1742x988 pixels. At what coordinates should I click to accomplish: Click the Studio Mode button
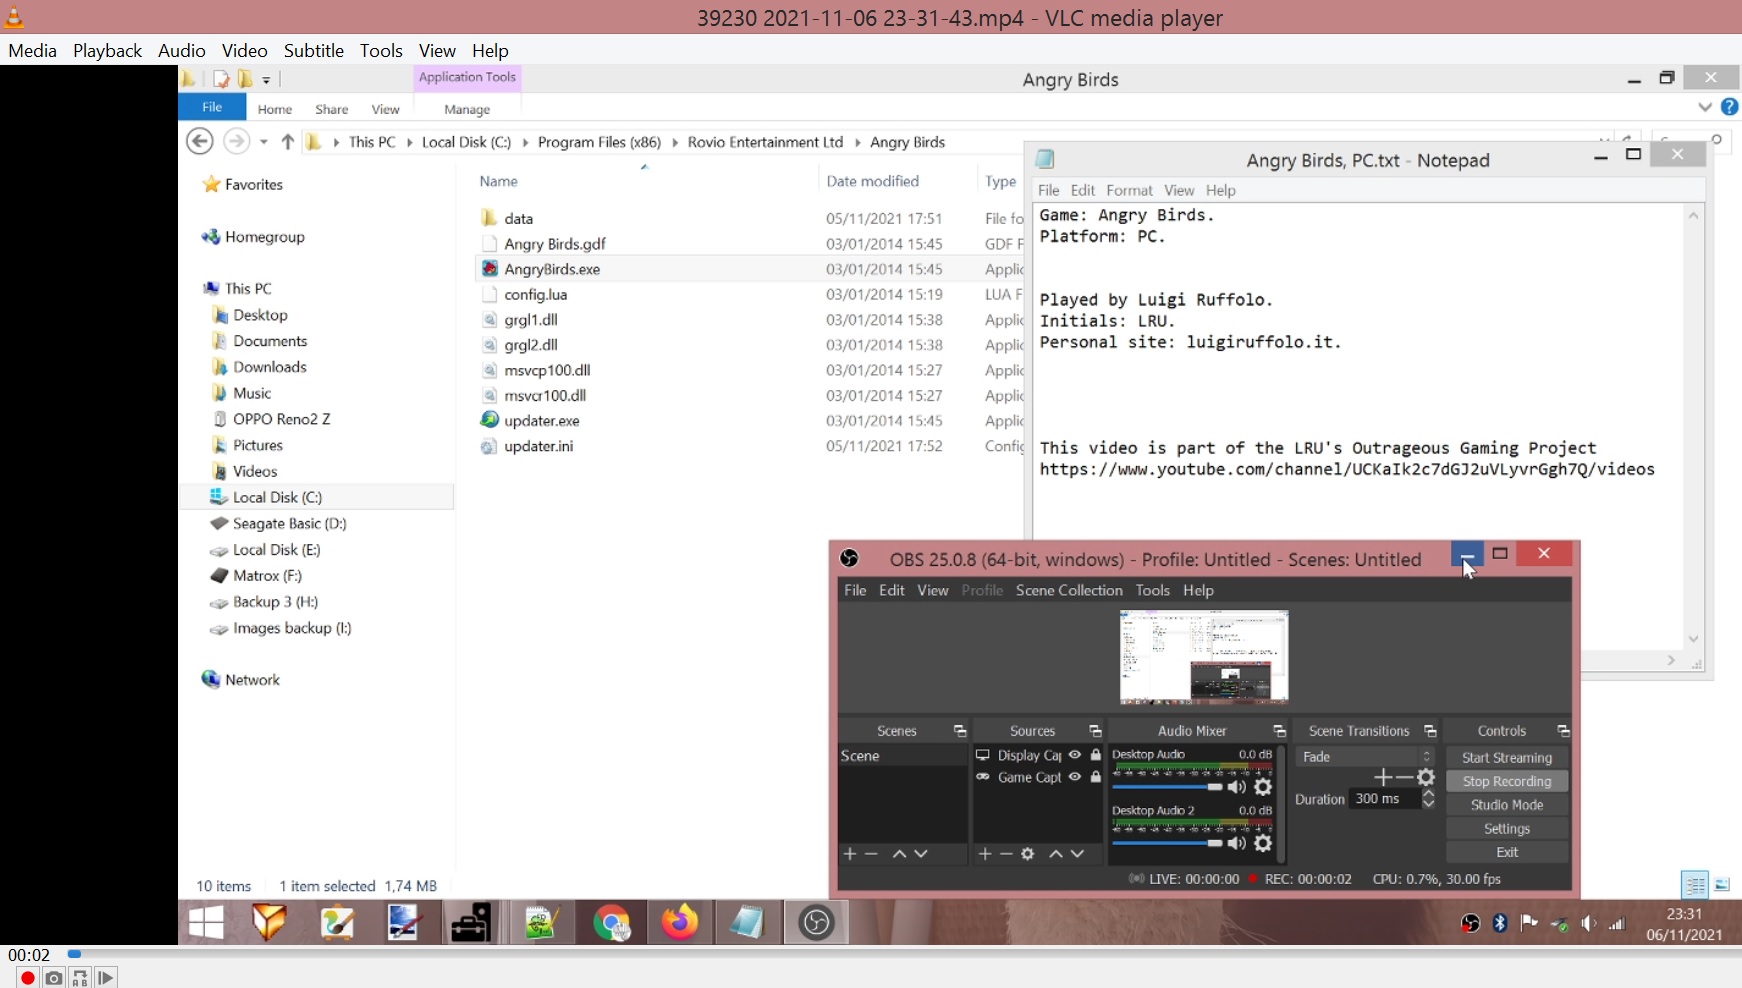pos(1506,805)
